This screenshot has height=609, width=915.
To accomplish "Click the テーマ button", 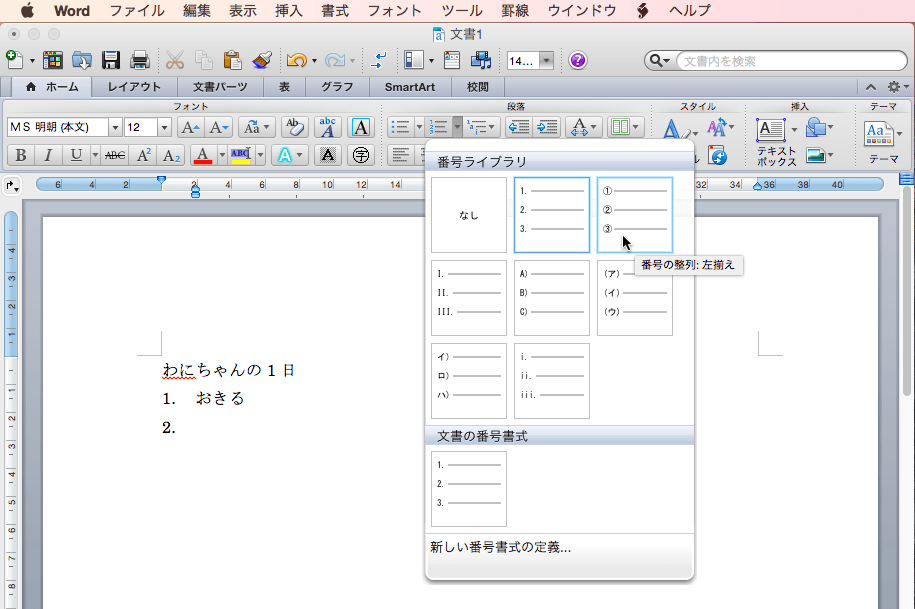I will [883, 142].
